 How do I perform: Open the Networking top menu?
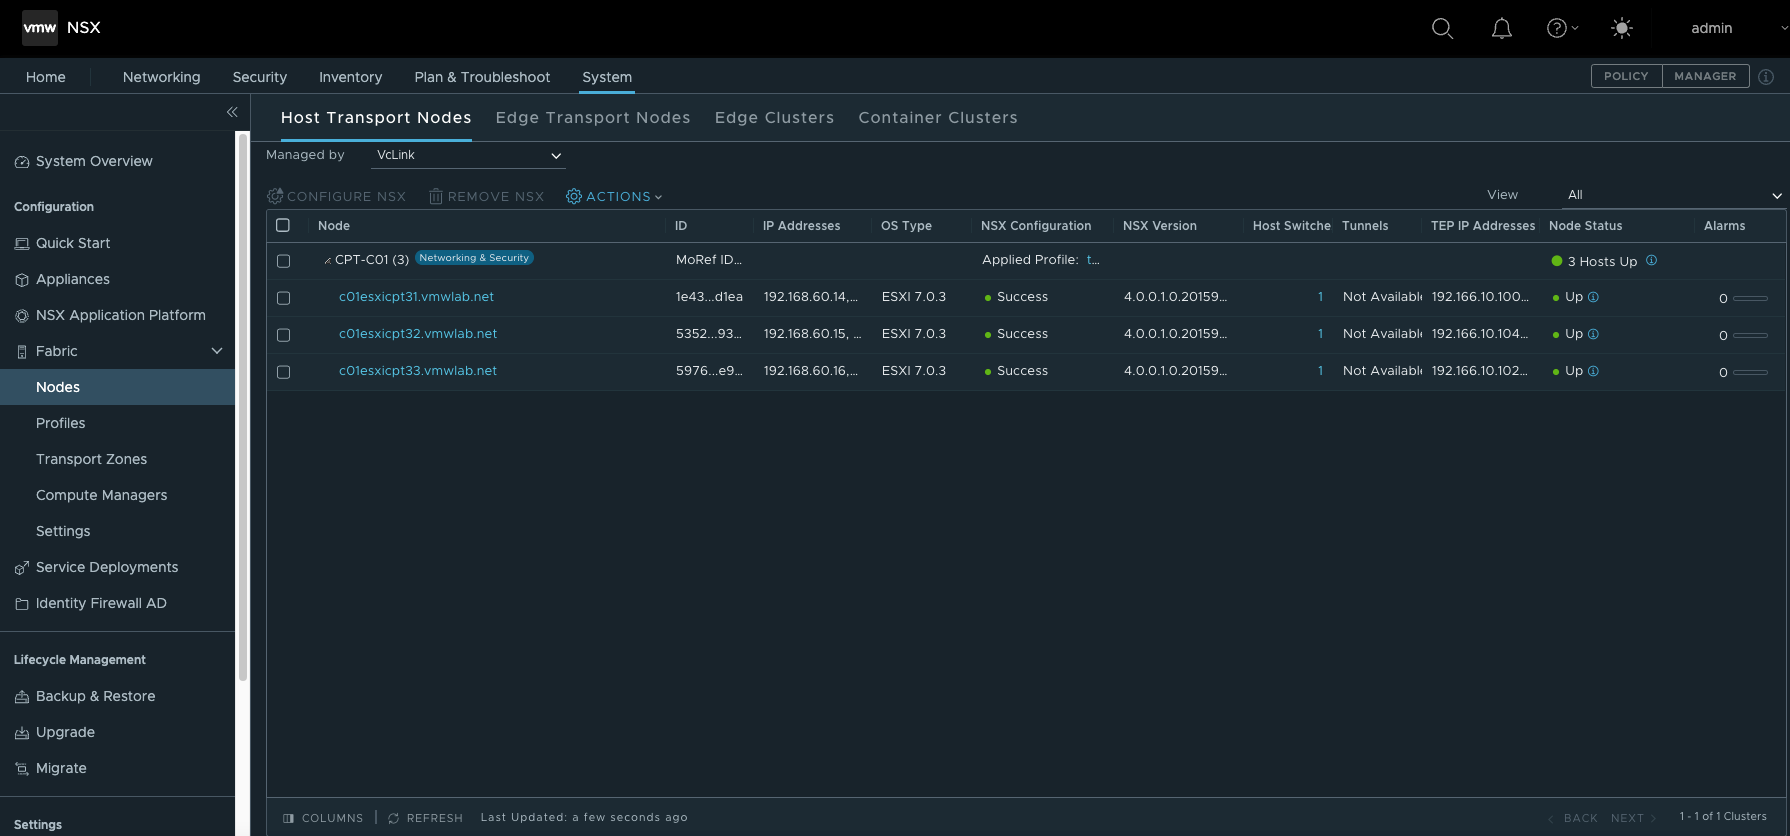click(x=161, y=77)
